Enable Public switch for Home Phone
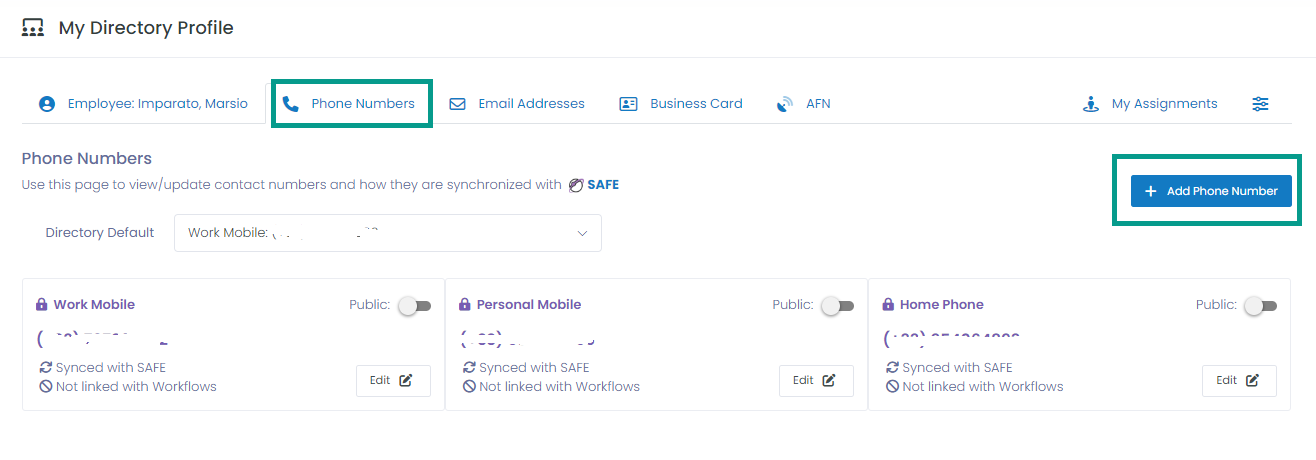 tap(1260, 306)
